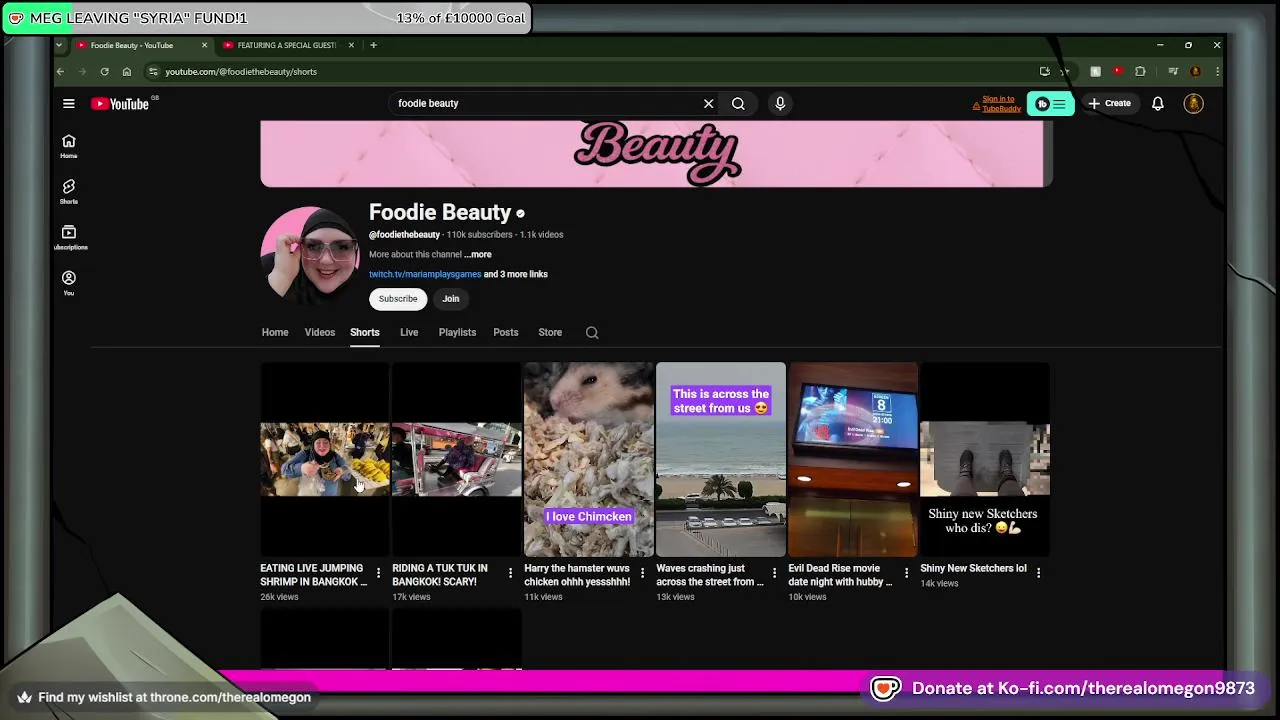Open Subscriptions in the YouTube sidebar

(x=69, y=238)
